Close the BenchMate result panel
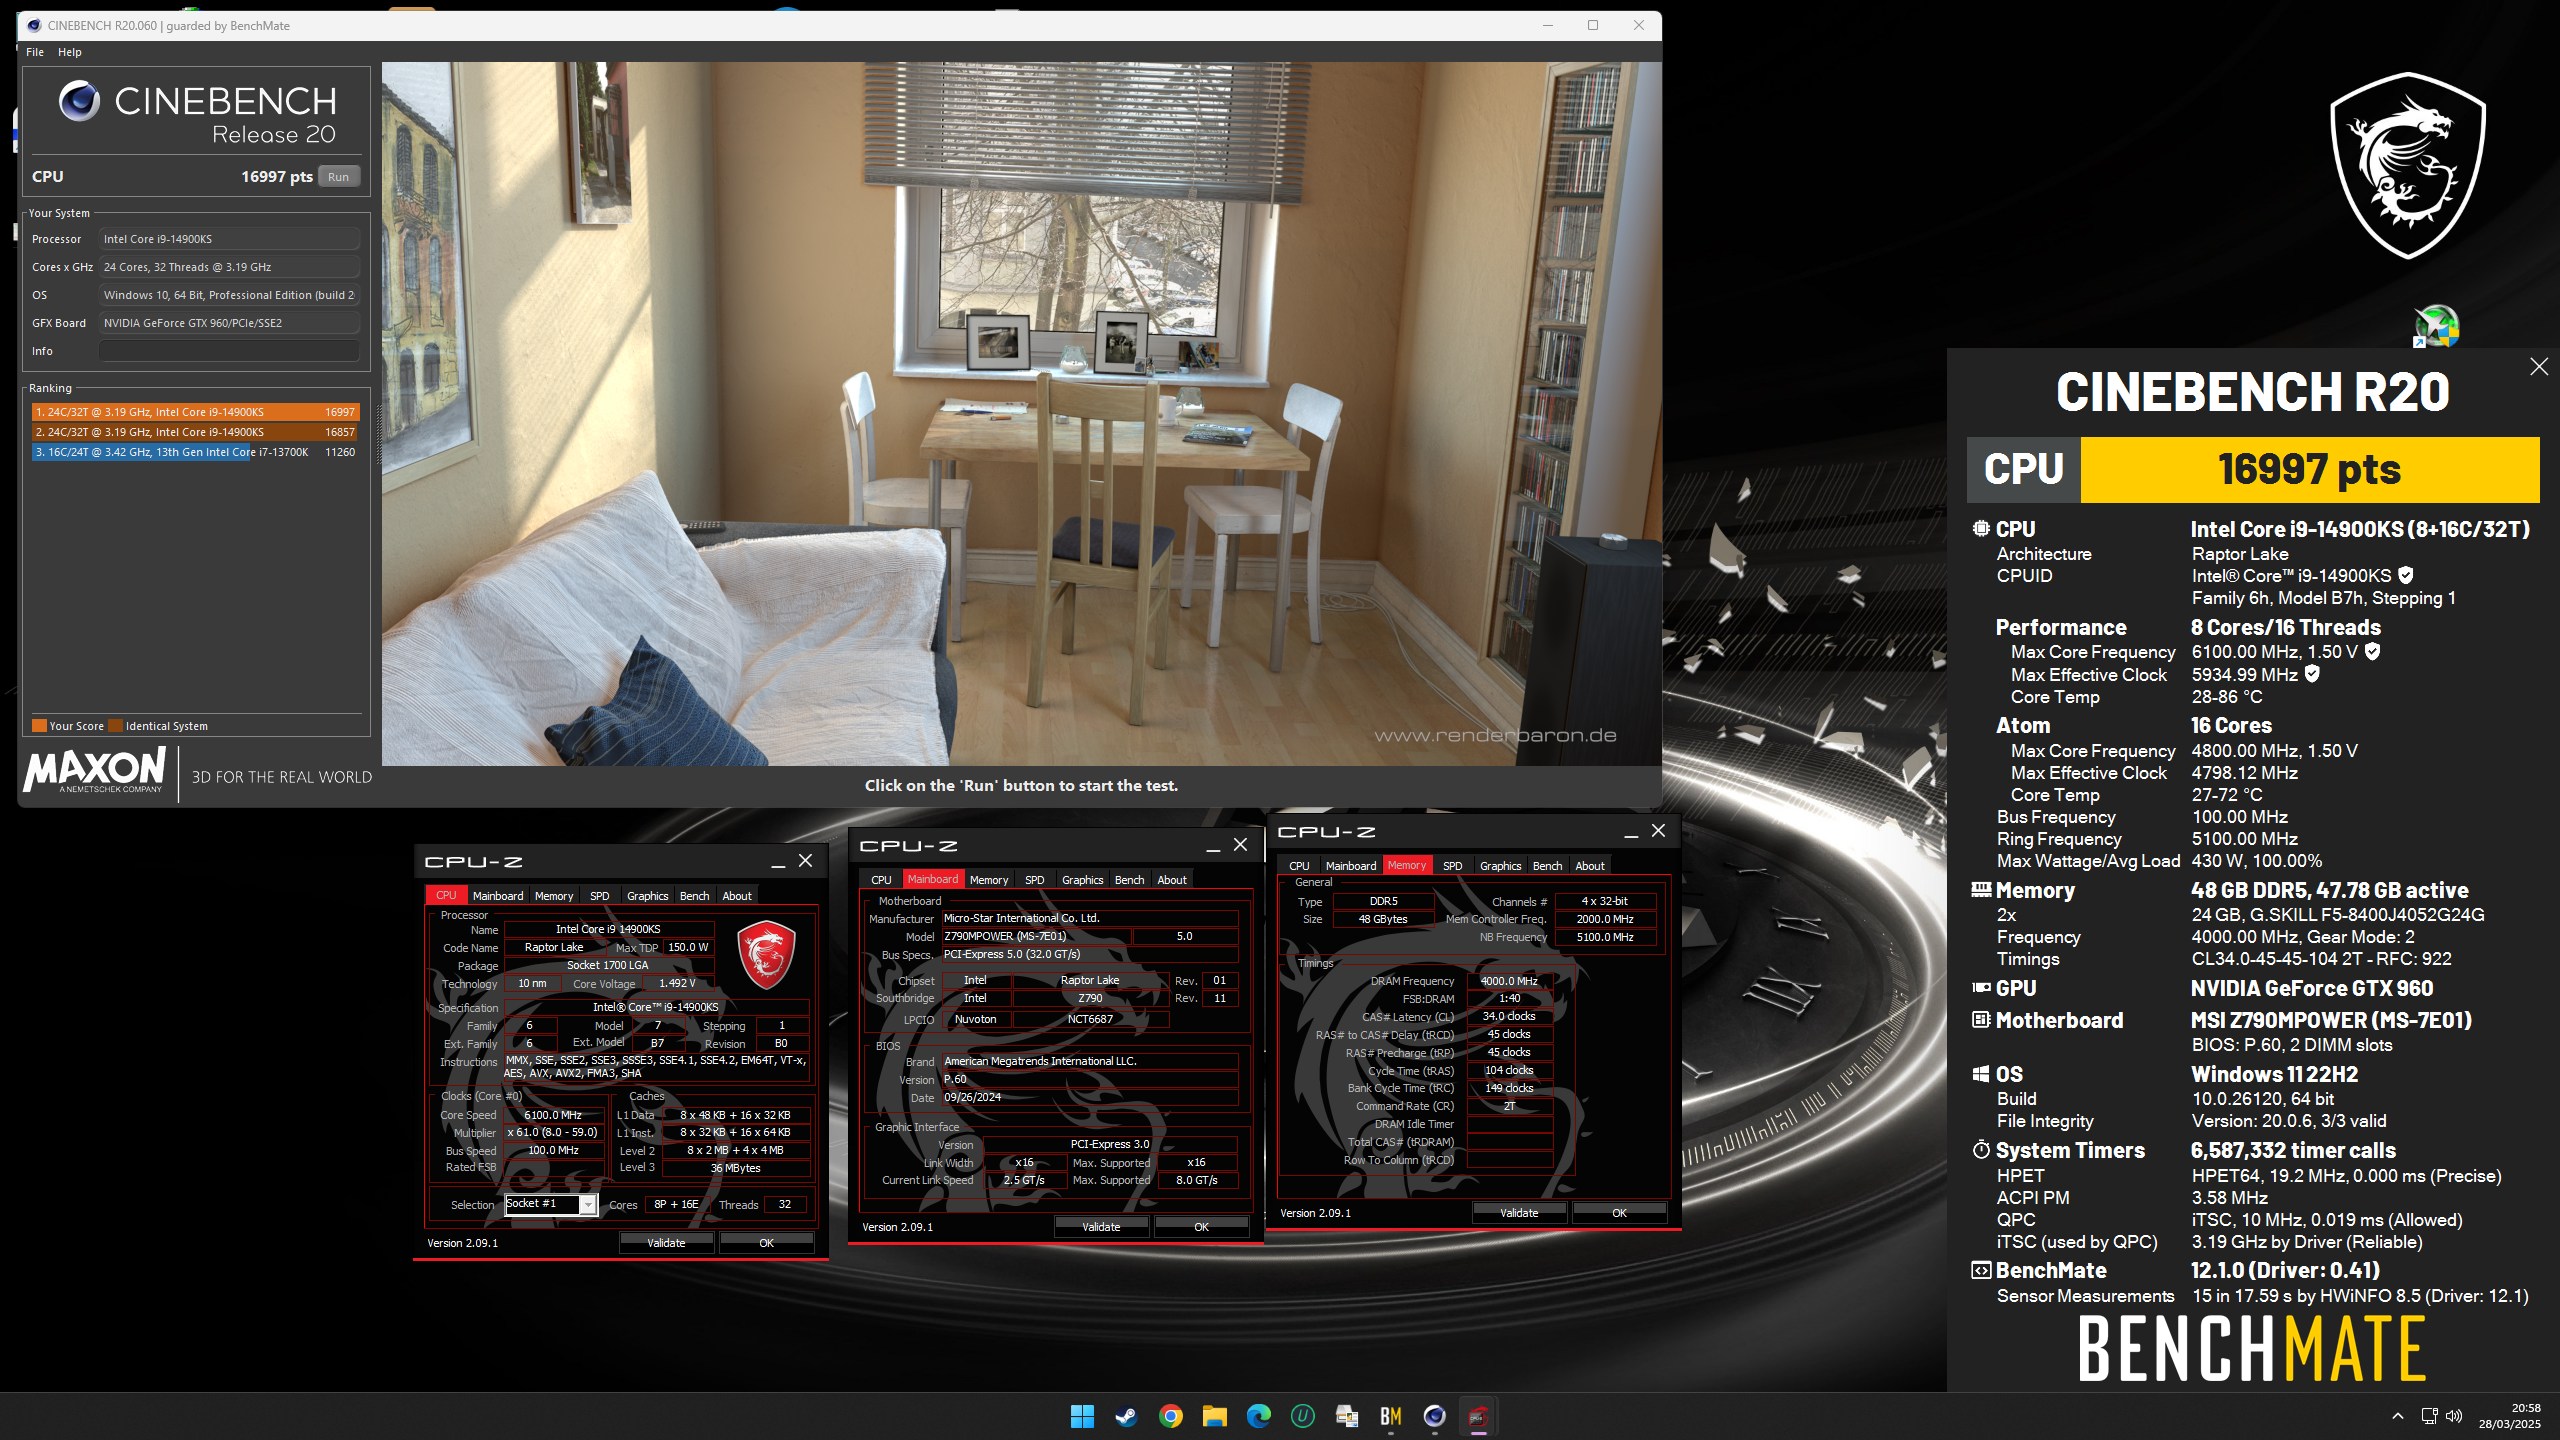The width and height of the screenshot is (2560, 1440). [2538, 367]
